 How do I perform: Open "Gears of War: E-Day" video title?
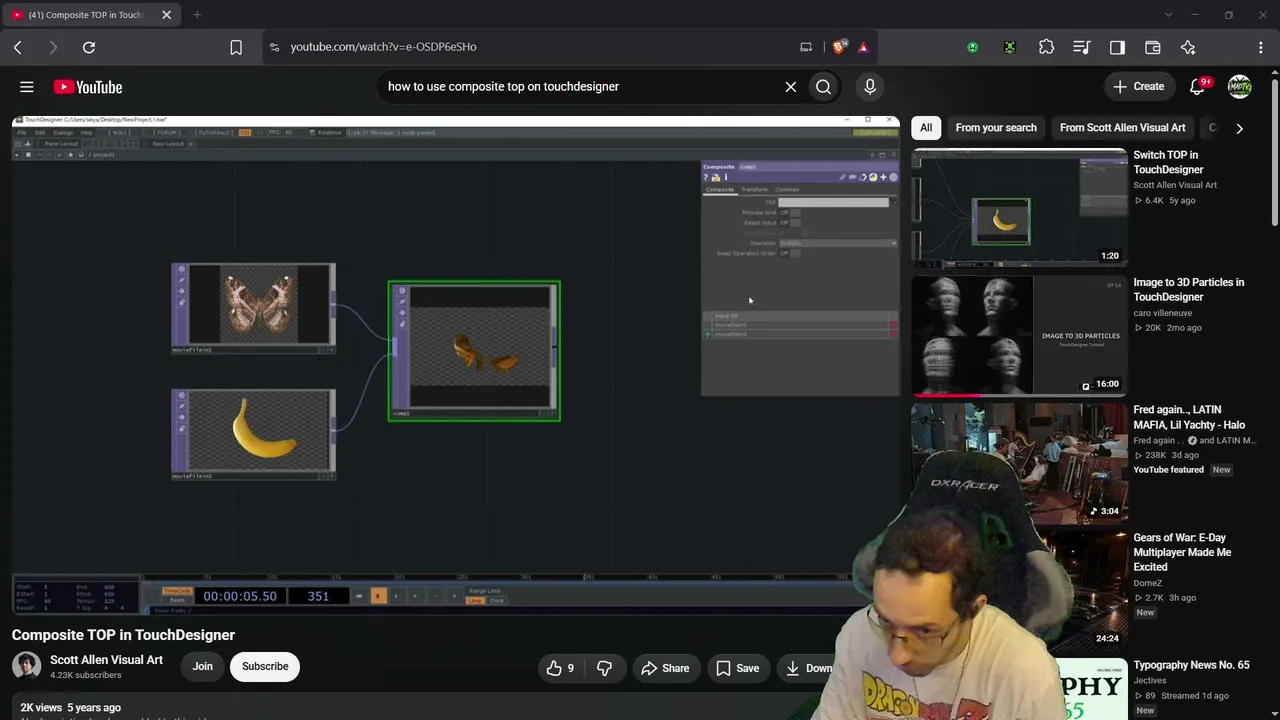click(1182, 552)
